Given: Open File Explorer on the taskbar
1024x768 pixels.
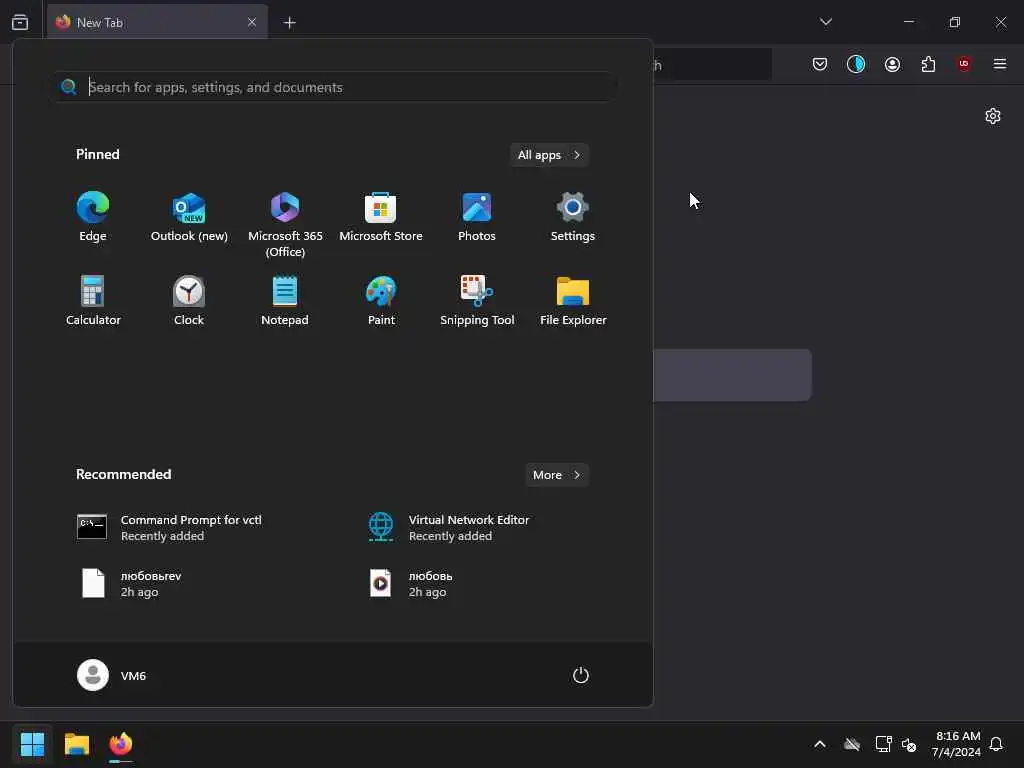Looking at the screenshot, I should point(76,744).
